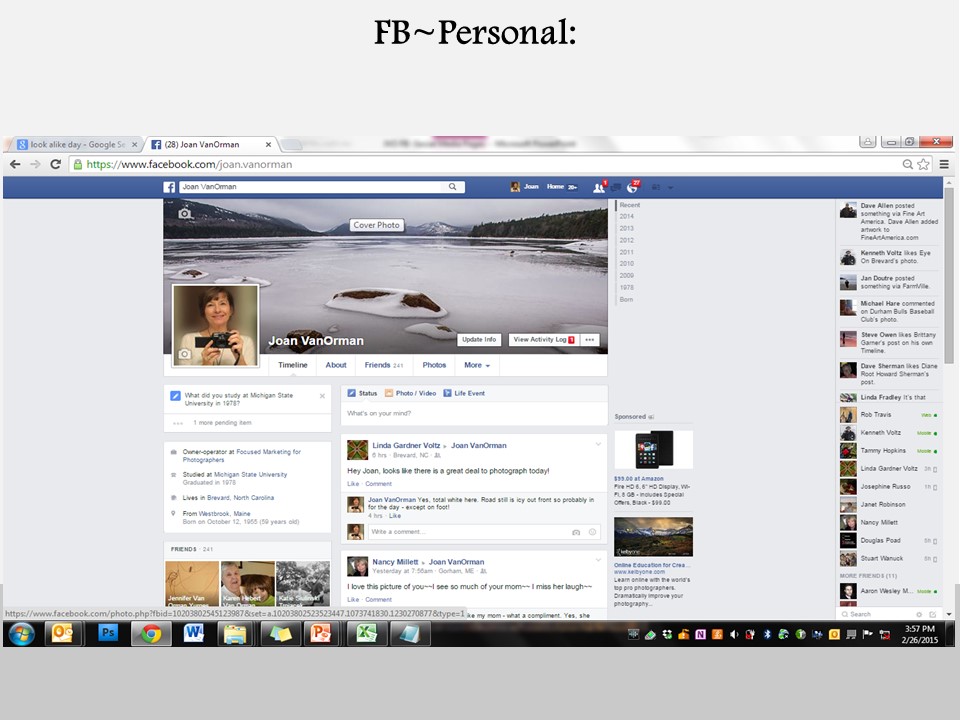
Task: Open the Windows Start button
Action: 21,634
